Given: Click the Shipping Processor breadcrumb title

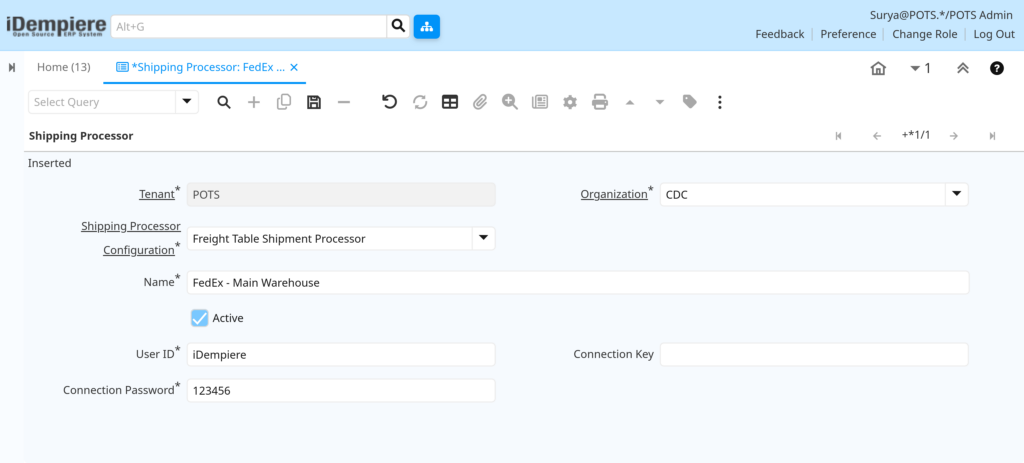Looking at the screenshot, I should click(x=81, y=136).
